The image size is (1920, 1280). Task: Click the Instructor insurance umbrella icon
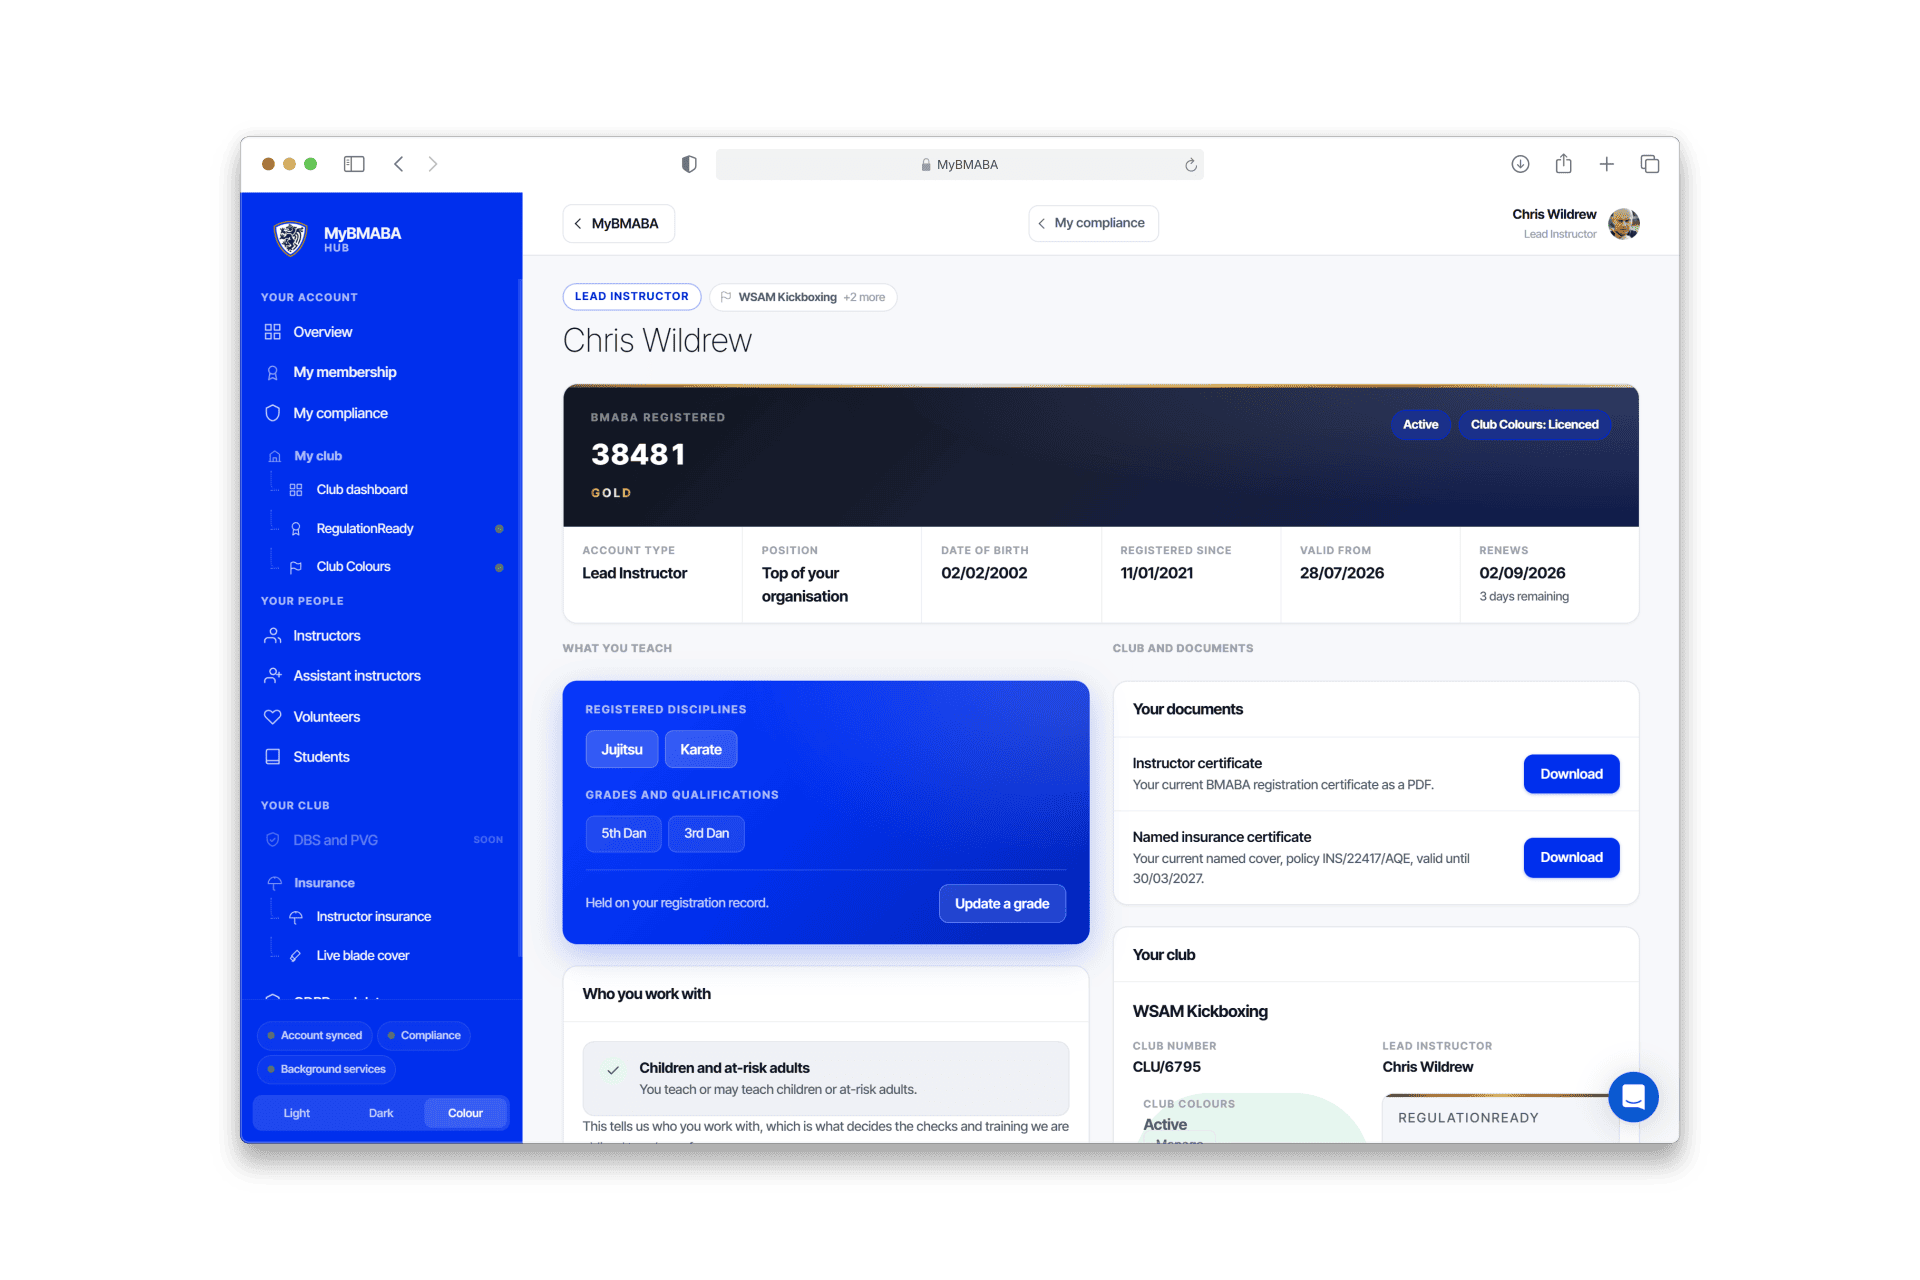pos(296,917)
